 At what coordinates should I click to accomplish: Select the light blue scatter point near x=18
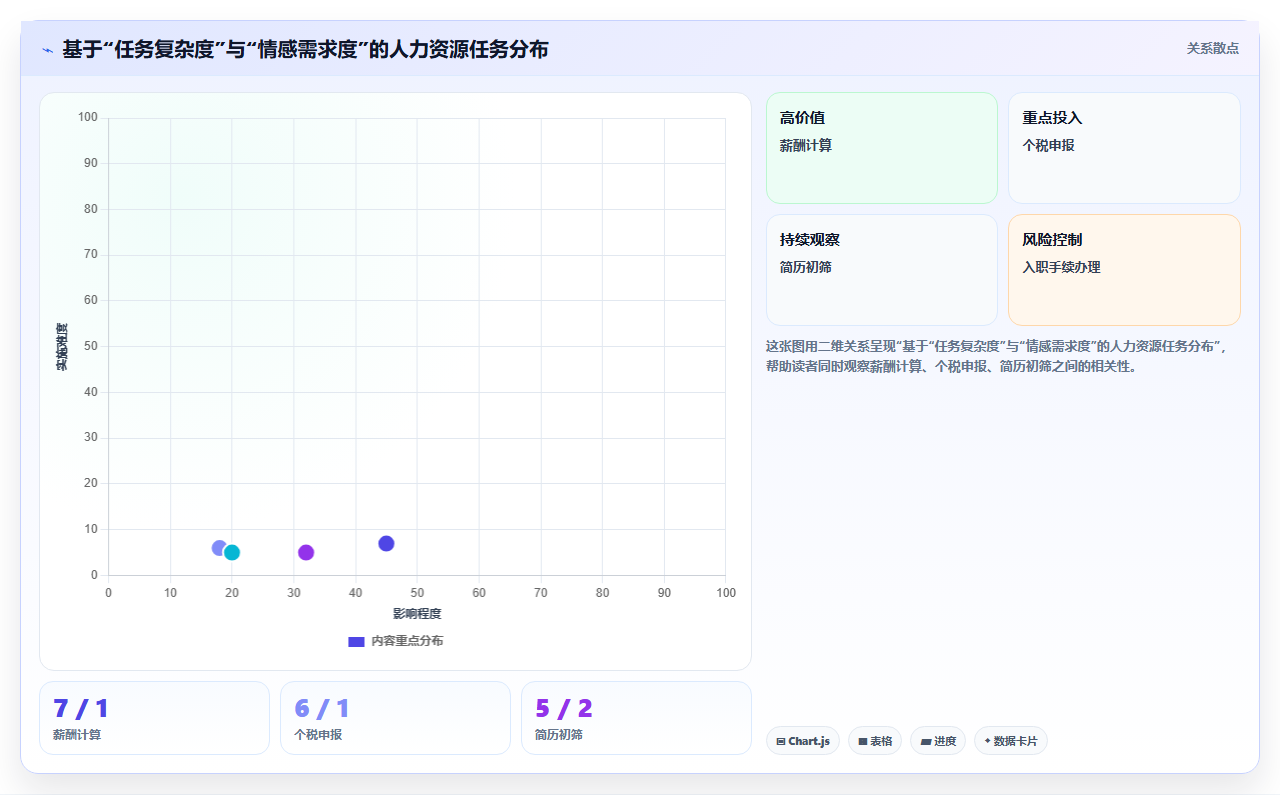pyautogui.click(x=219, y=547)
